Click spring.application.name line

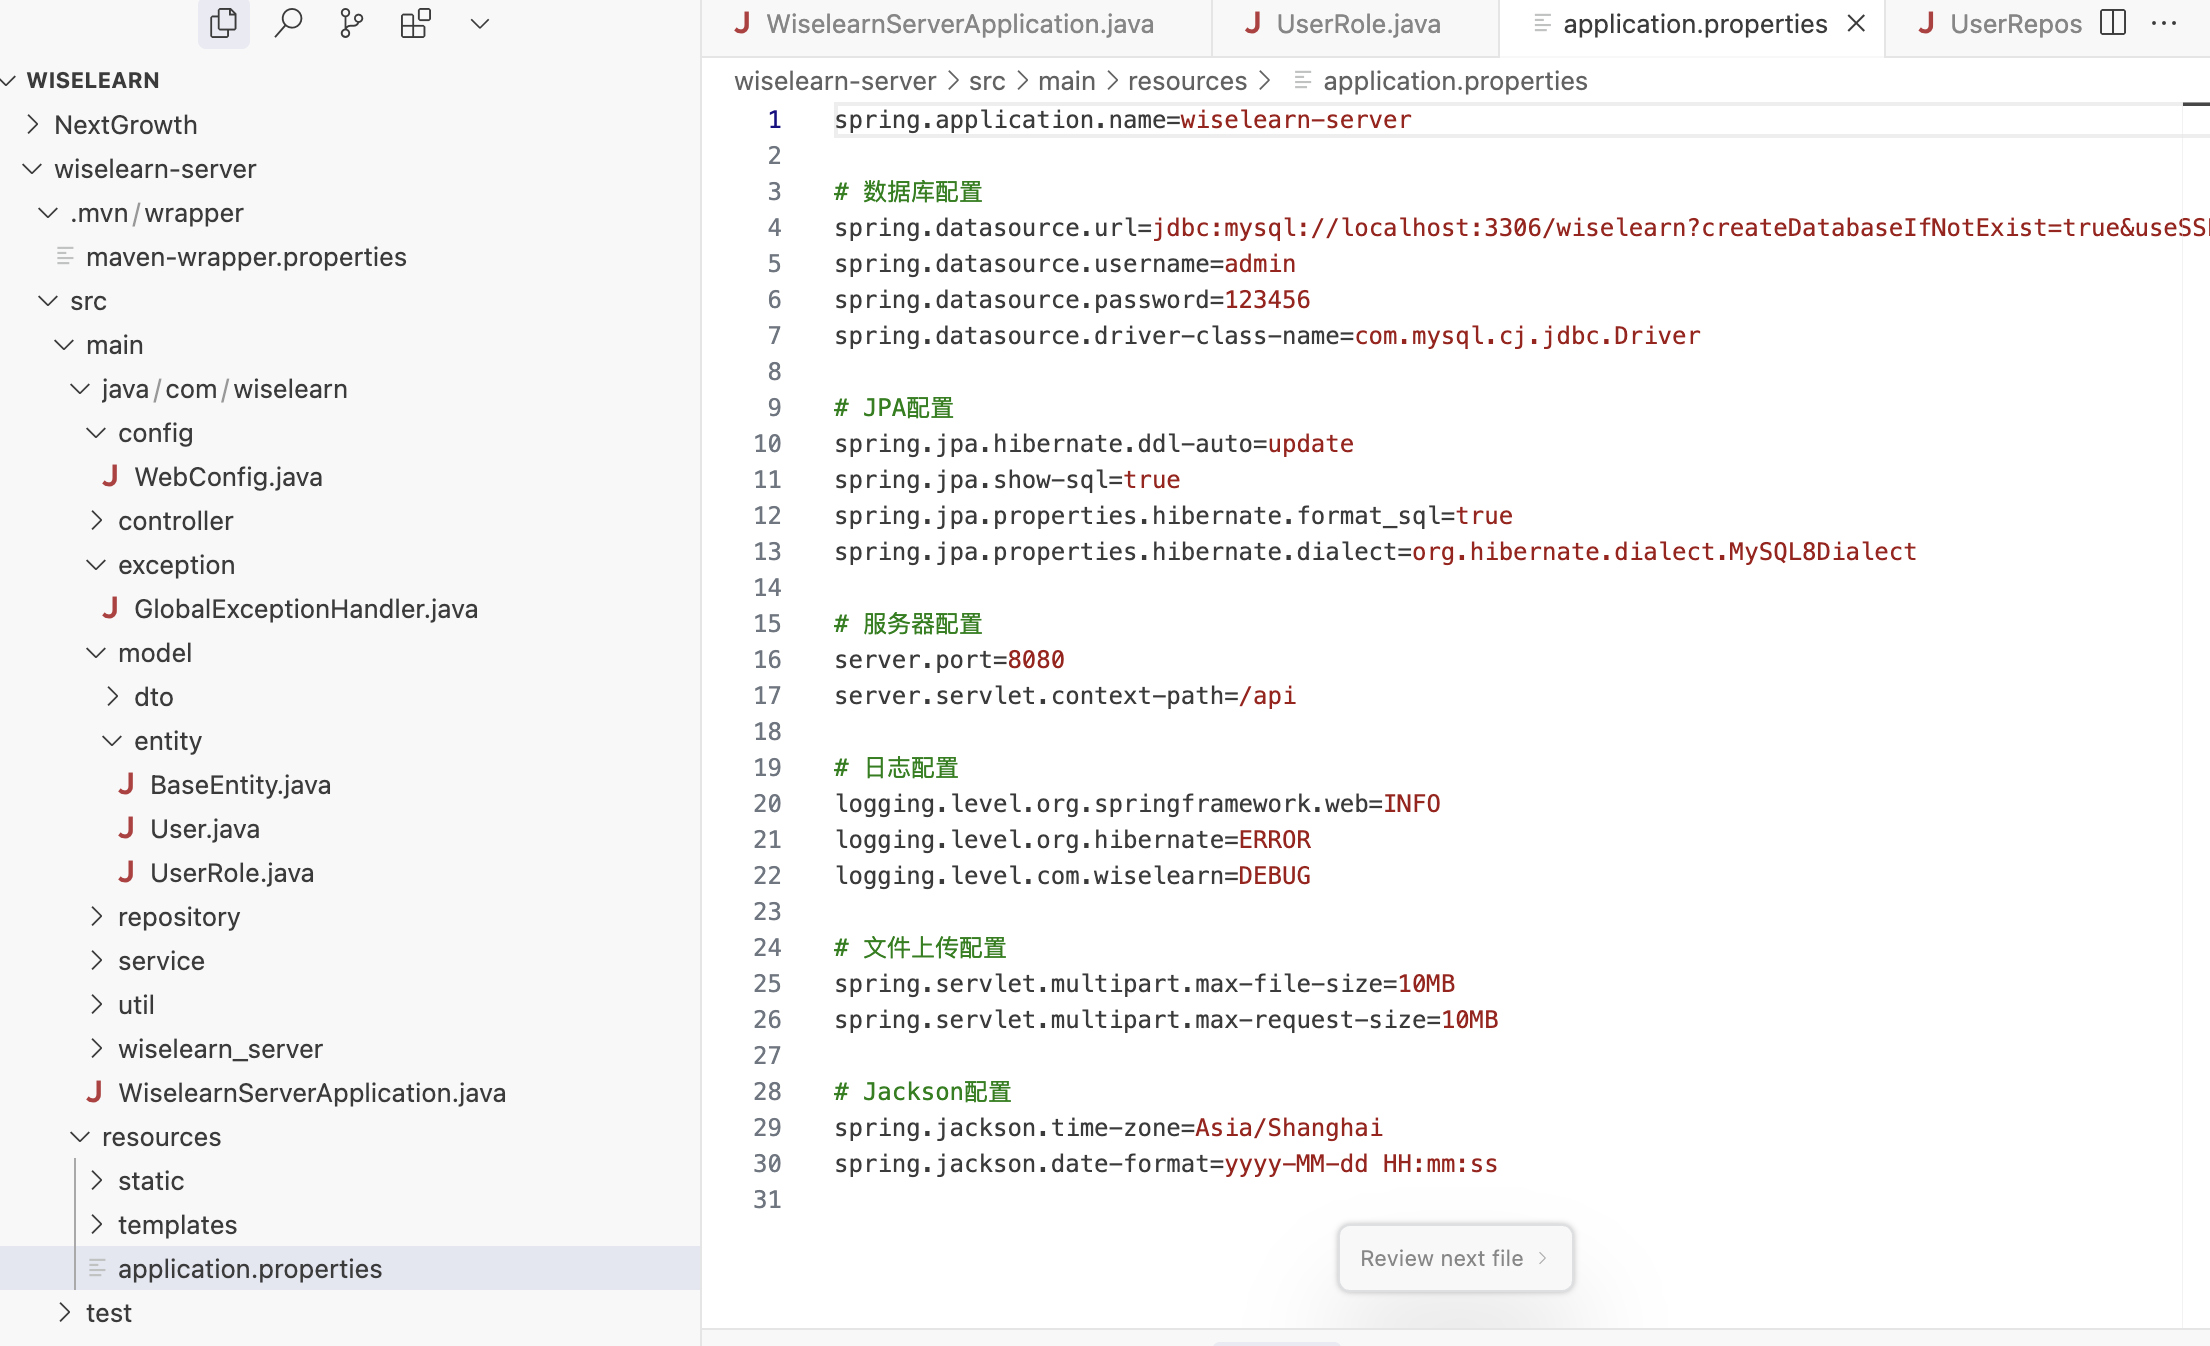[1123, 120]
